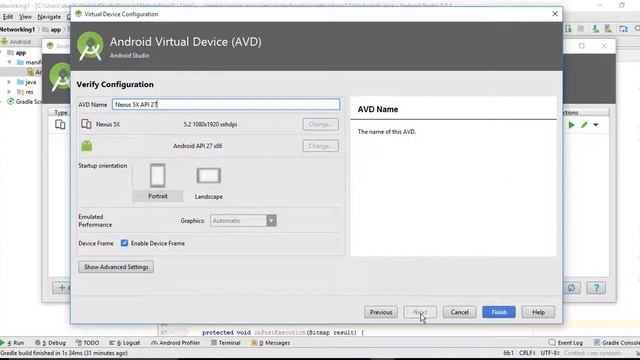Open the Terminal tool window

click(x=225, y=343)
